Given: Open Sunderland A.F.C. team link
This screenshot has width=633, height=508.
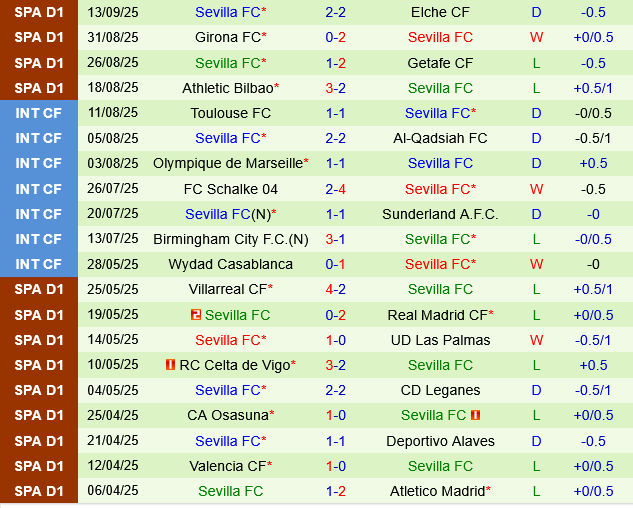Looking at the screenshot, I should coord(440,214).
